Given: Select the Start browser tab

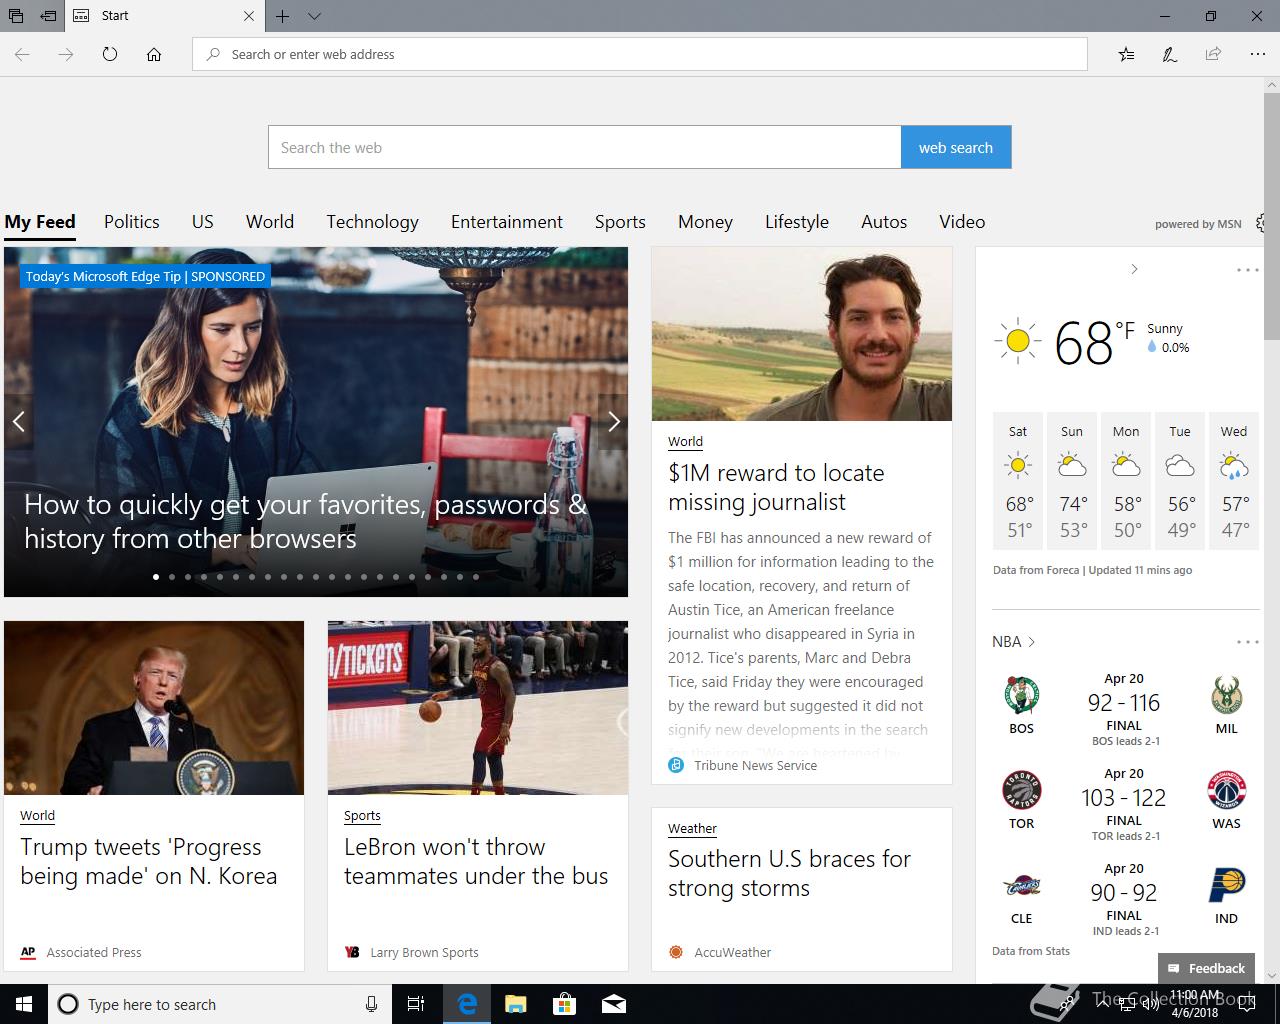Looking at the screenshot, I should point(165,16).
